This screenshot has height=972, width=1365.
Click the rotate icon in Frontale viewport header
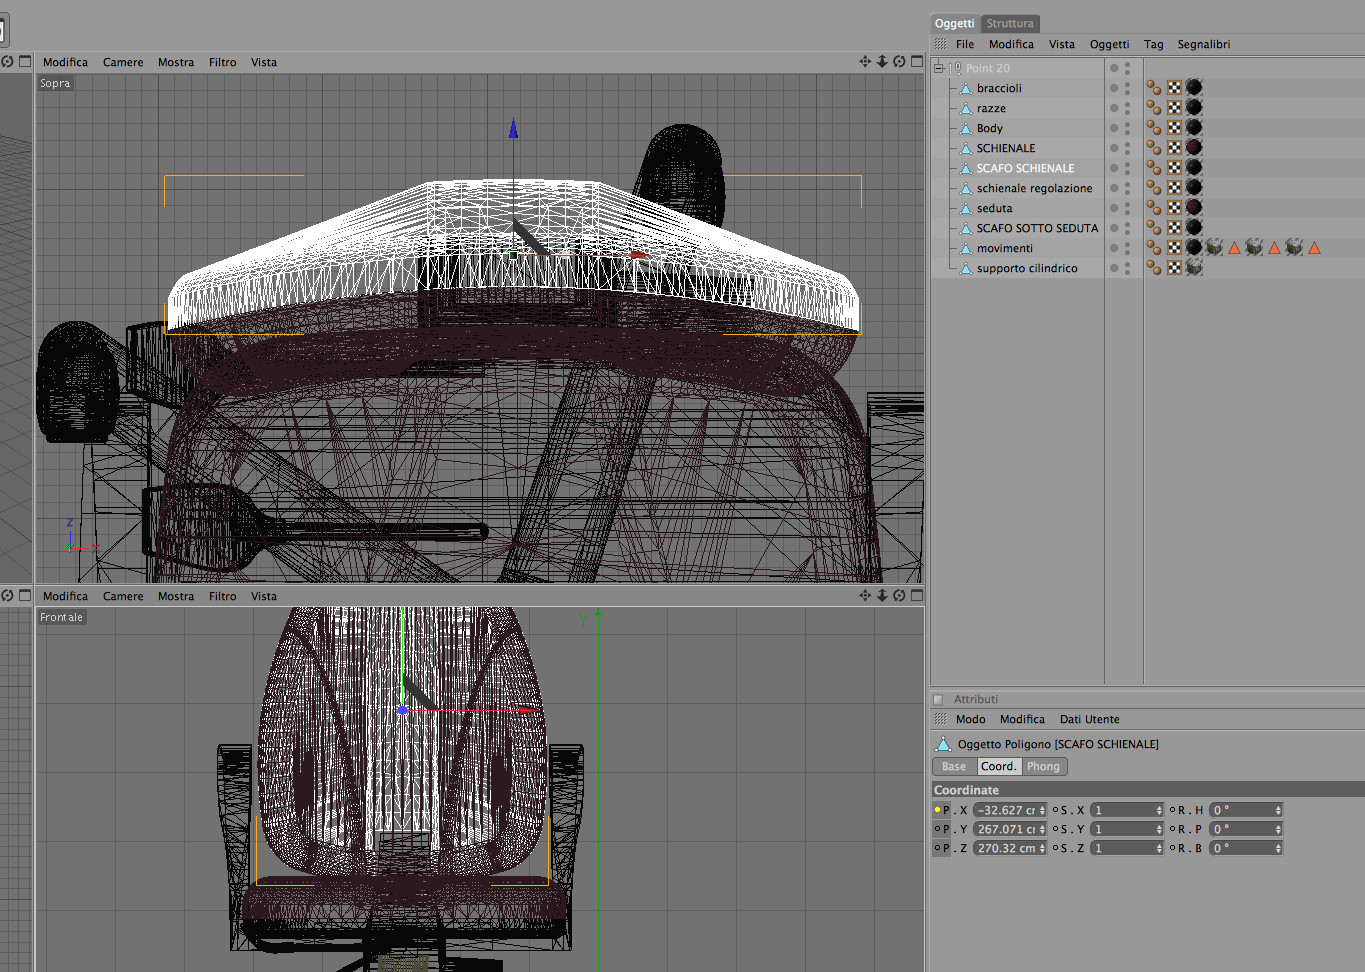(x=899, y=596)
